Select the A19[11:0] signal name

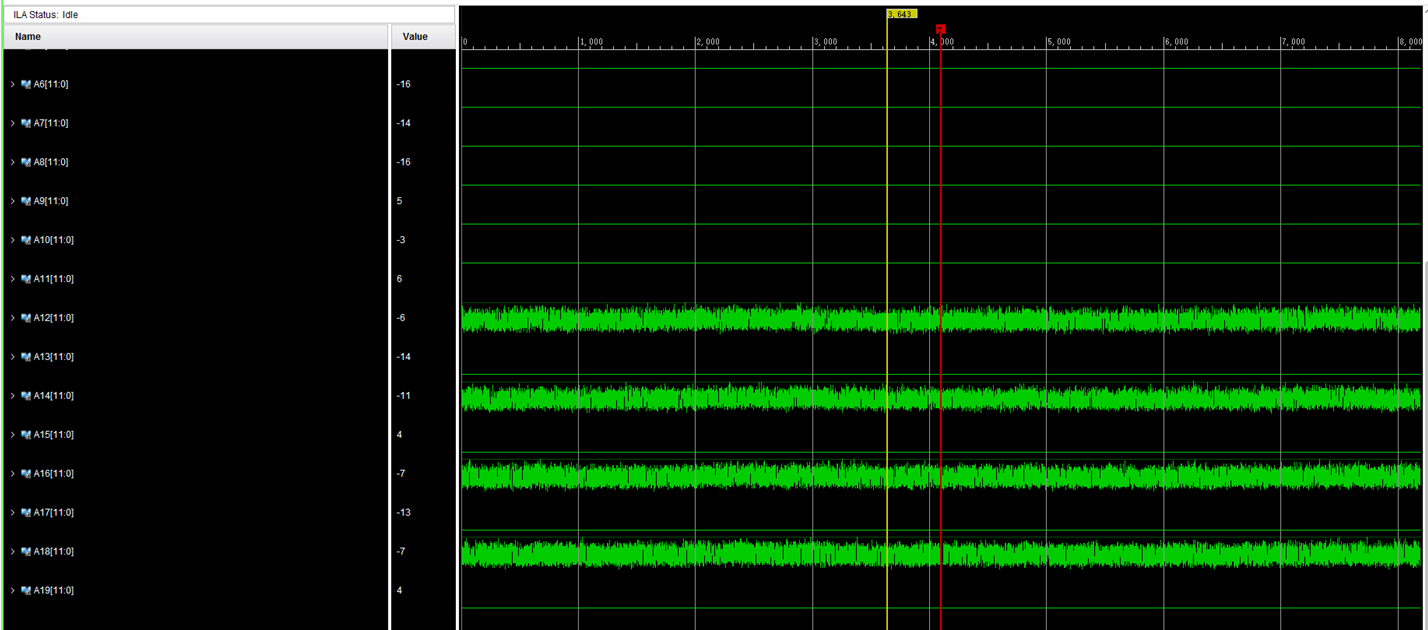click(x=54, y=592)
